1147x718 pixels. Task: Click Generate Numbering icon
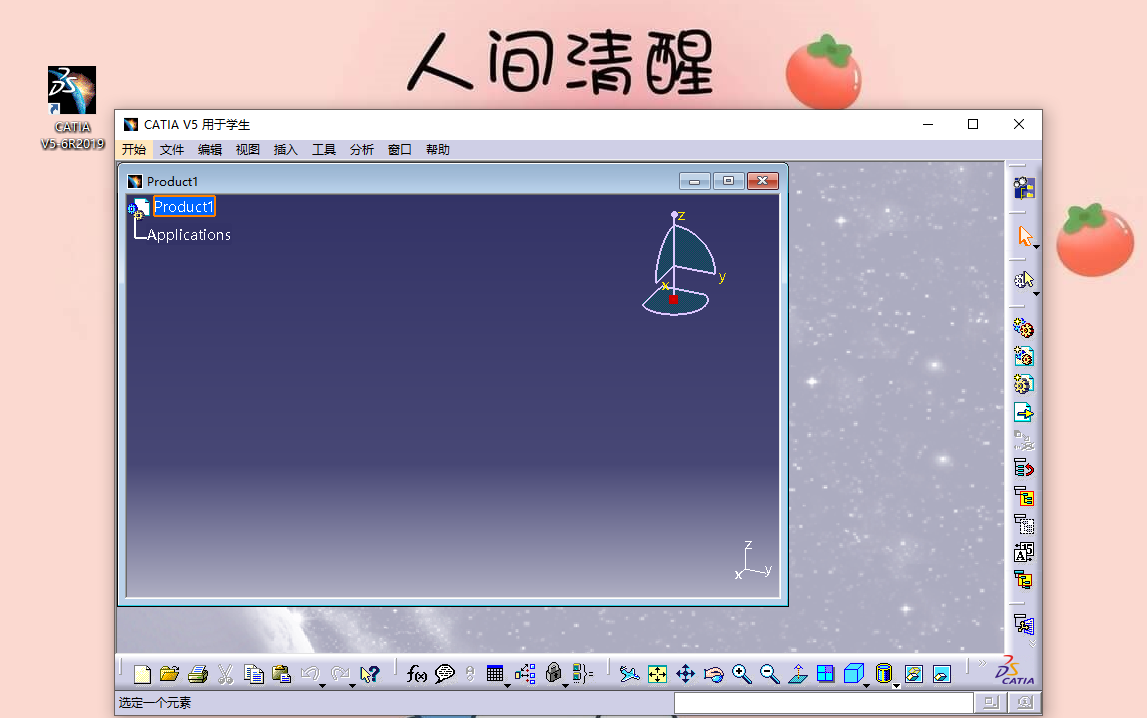1024,552
